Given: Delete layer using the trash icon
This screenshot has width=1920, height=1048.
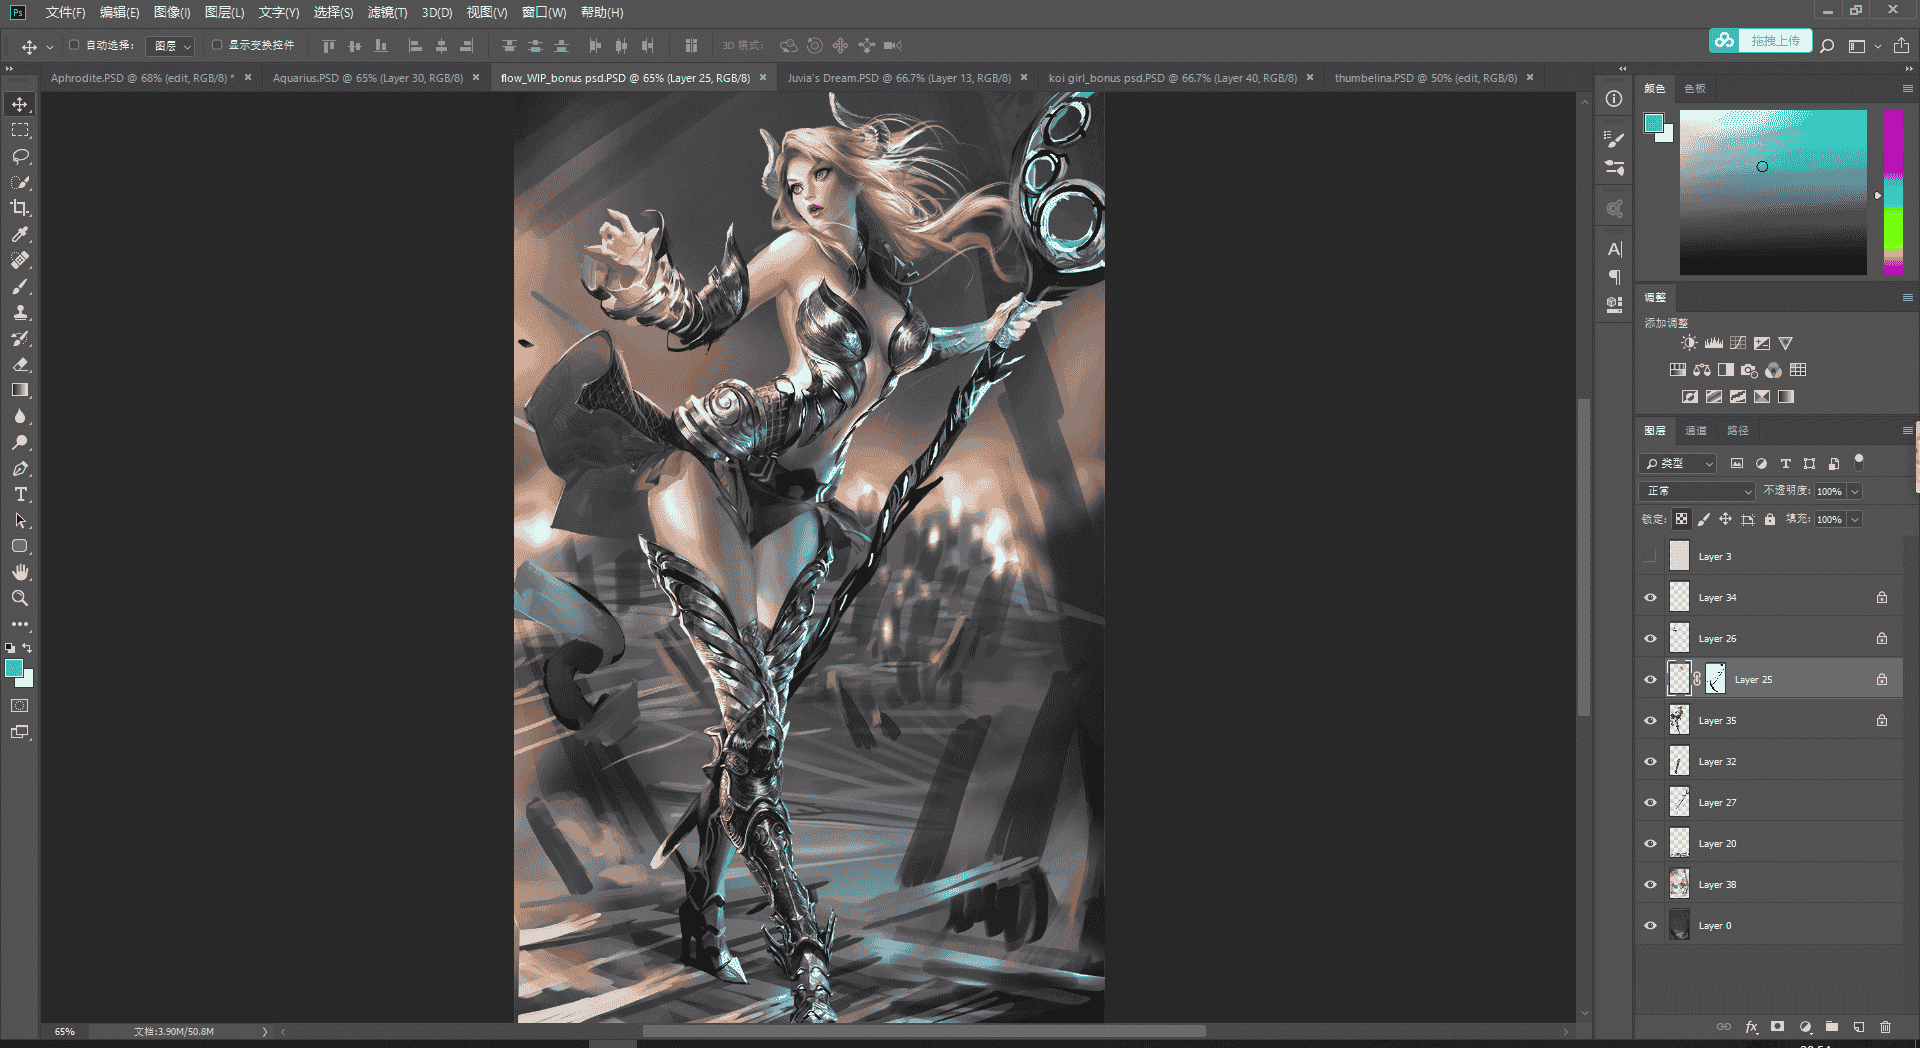Looking at the screenshot, I should pos(1885,1027).
